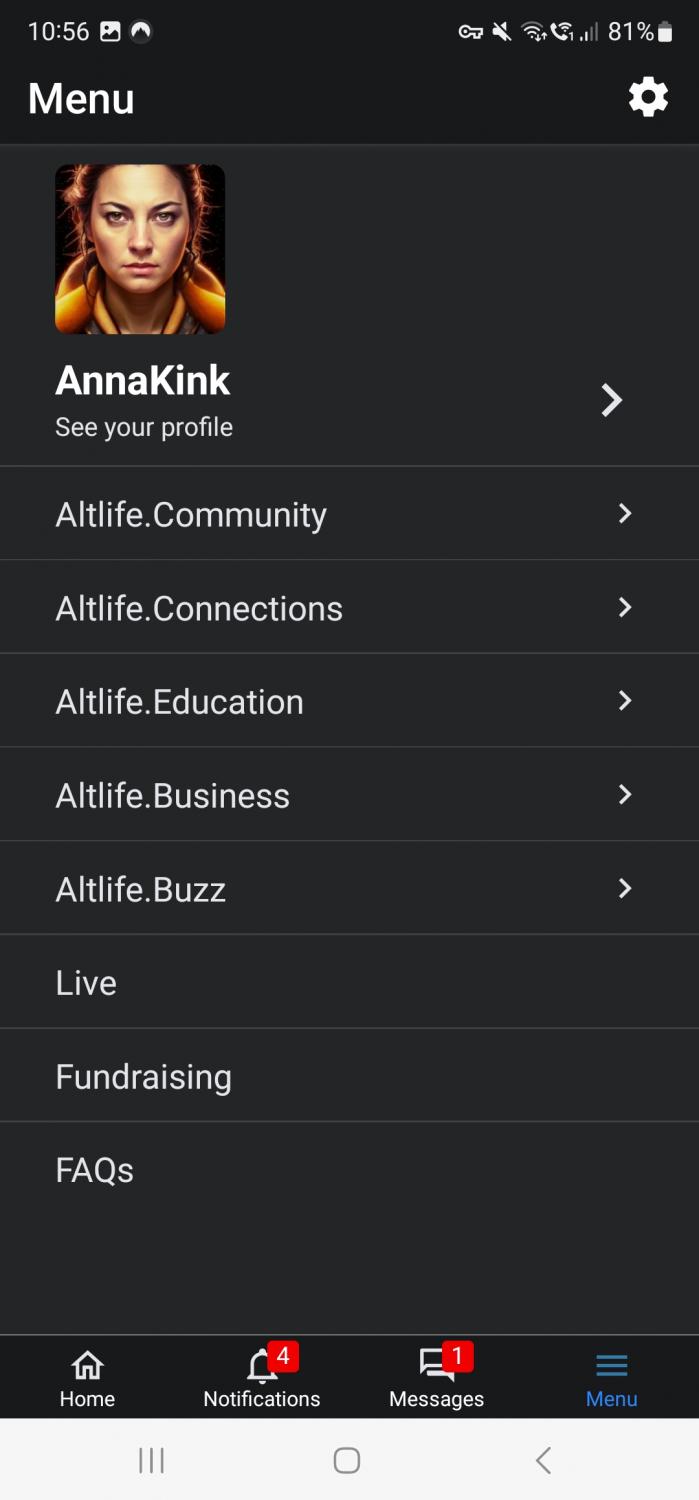Open the FAQs menu entry
Viewport: 699px width, 1500px height.
pos(95,1170)
